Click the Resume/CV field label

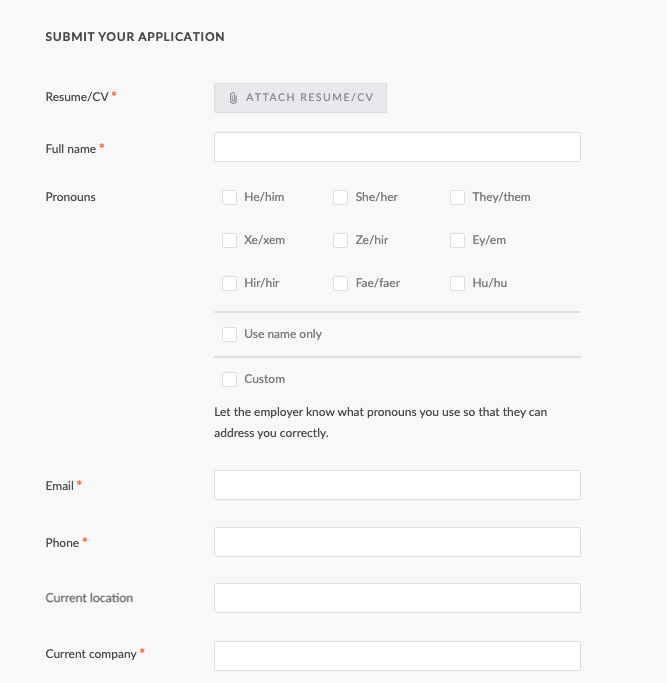76,96
